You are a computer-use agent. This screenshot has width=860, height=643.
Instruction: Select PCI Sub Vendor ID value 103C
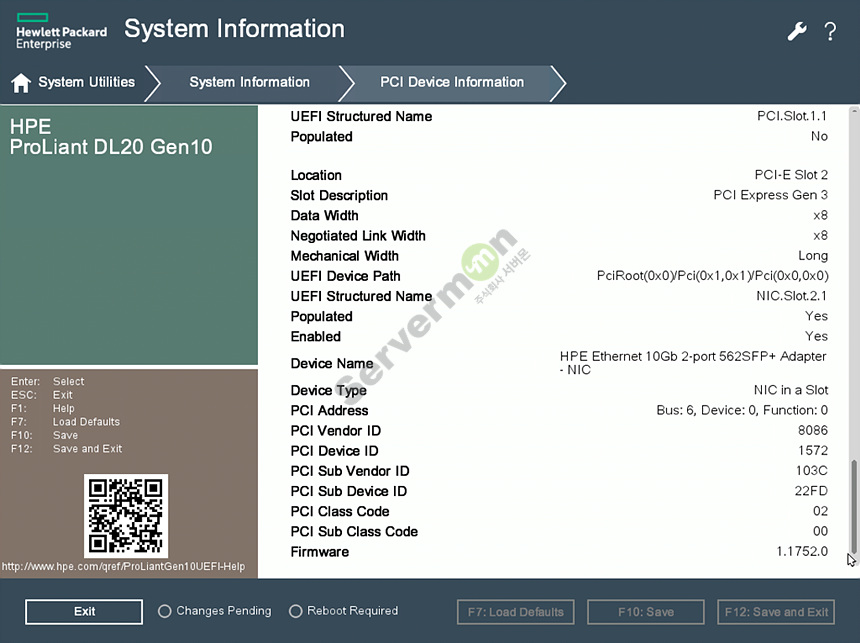pyautogui.click(x=812, y=471)
